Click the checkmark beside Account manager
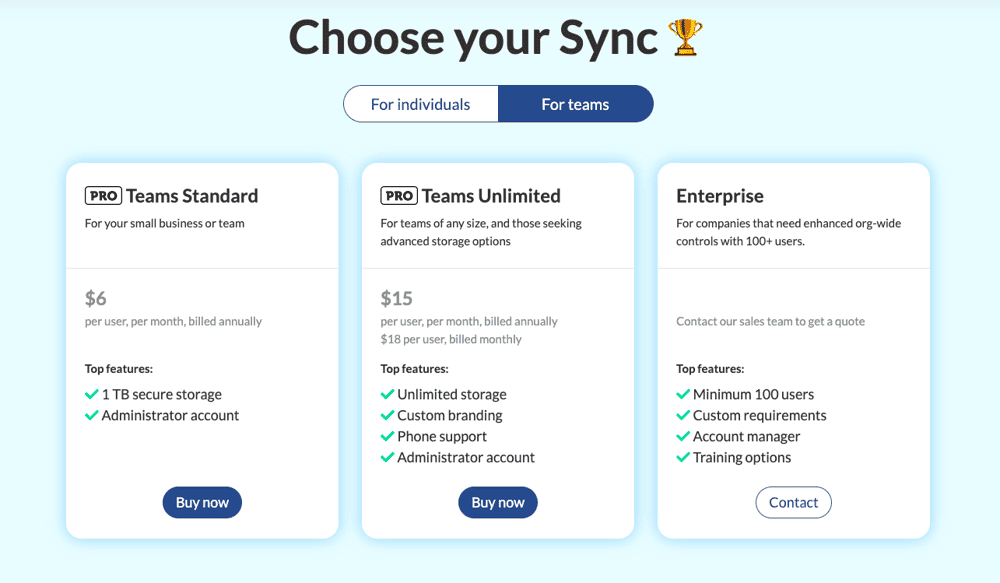Screen dimensions: 1000x583 coord(683,436)
